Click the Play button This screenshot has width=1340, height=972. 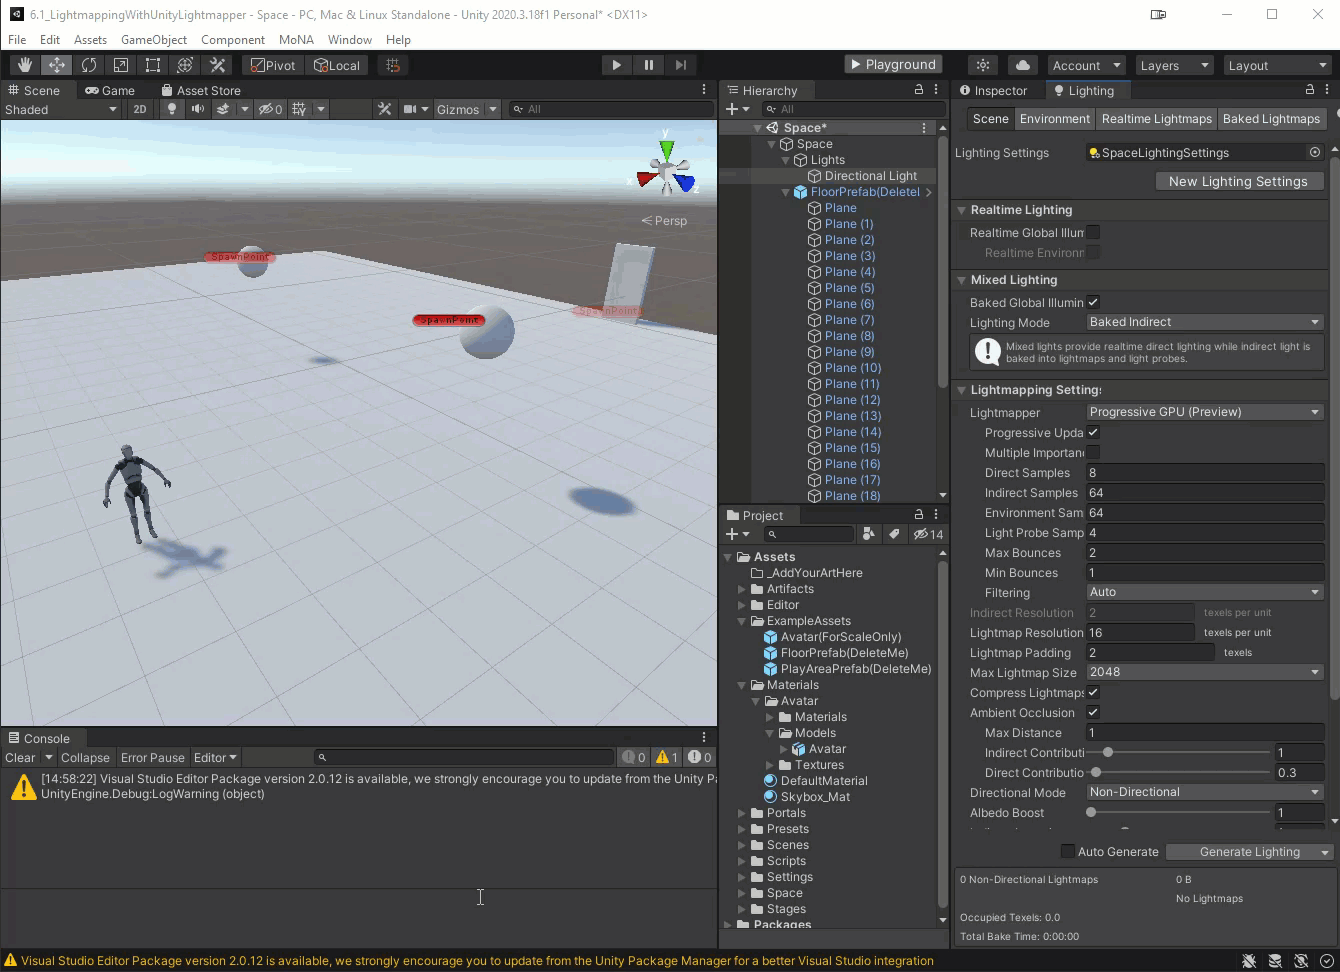pos(616,65)
